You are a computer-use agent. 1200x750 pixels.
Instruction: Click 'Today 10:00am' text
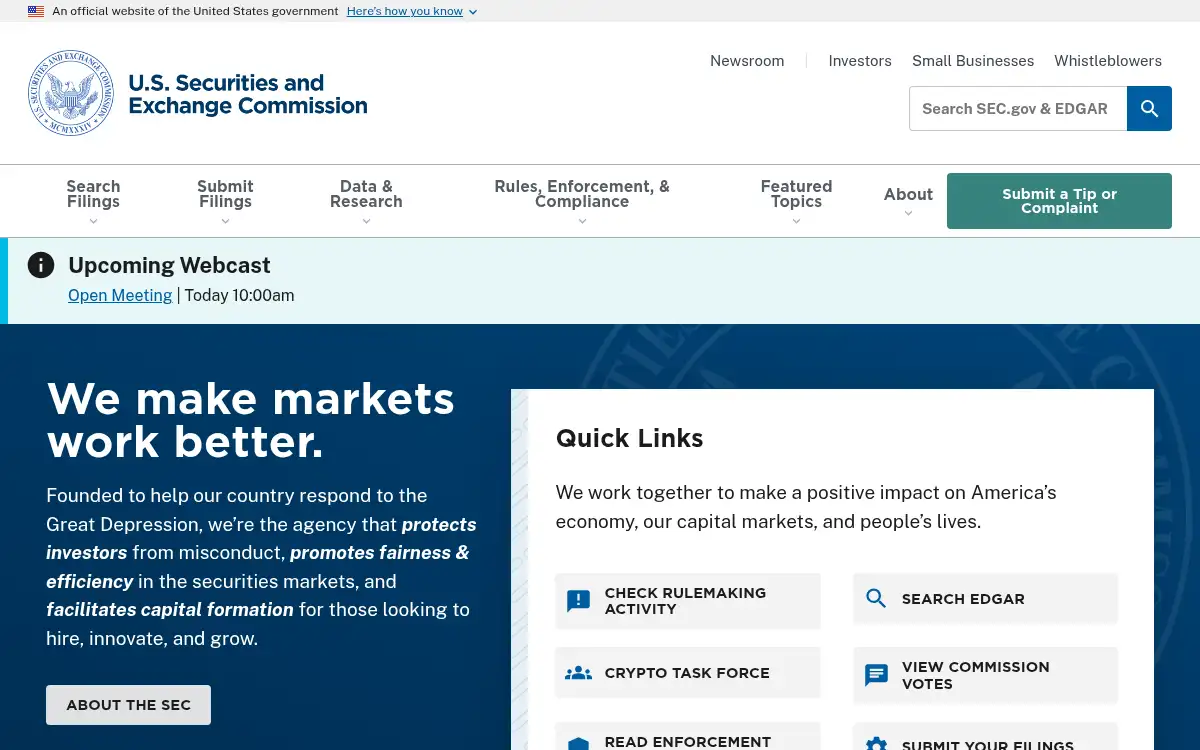[x=240, y=295]
